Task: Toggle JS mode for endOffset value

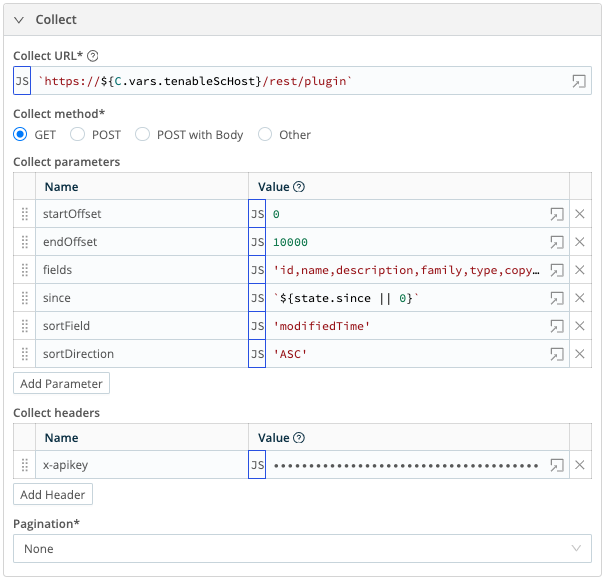Action: [257, 242]
